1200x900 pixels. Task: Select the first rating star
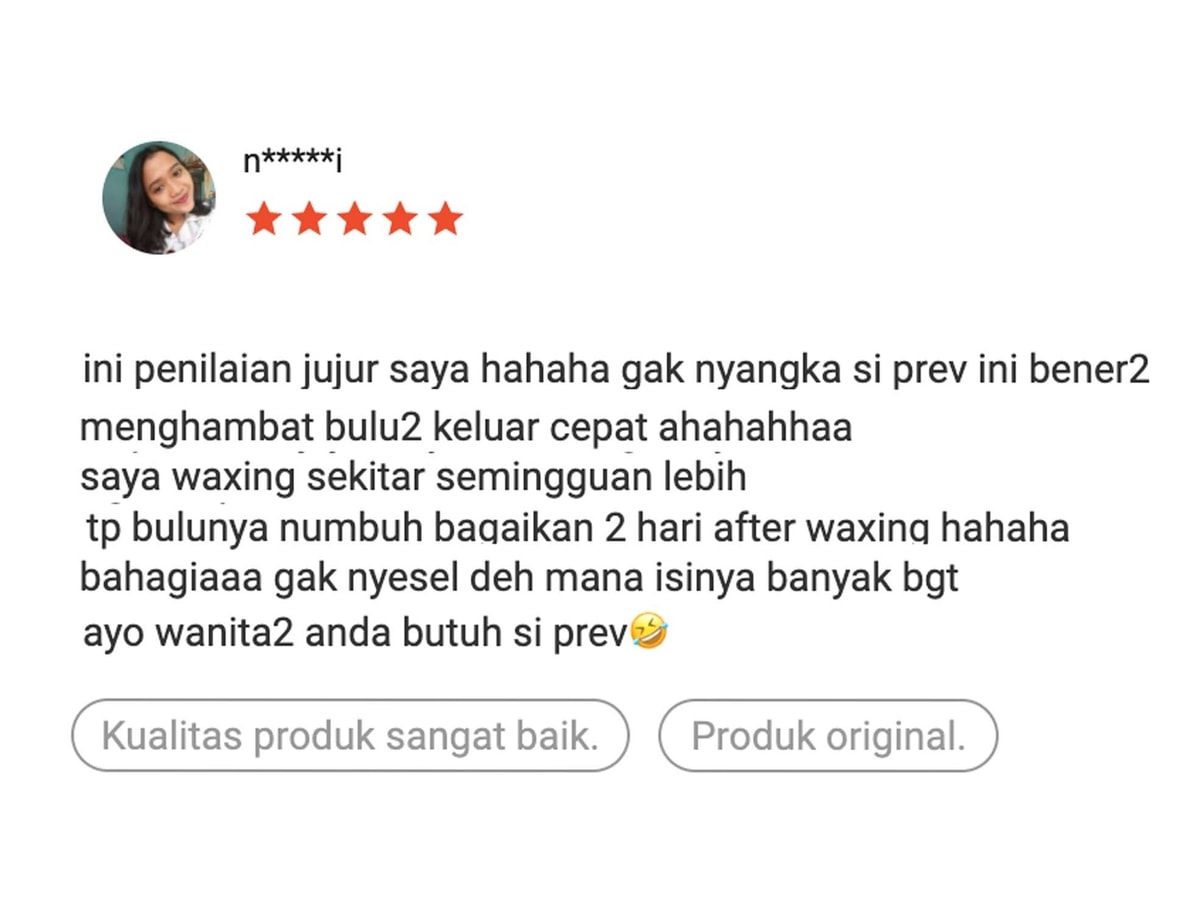264,218
